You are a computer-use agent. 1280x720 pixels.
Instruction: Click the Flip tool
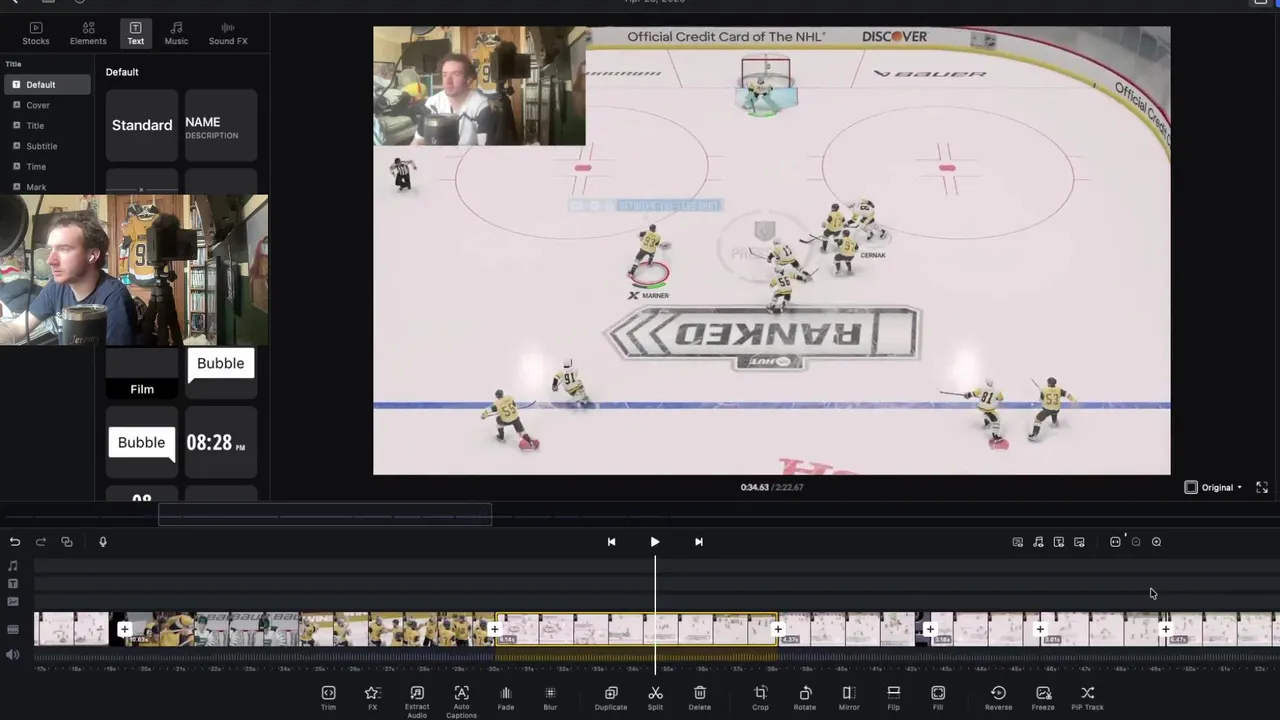point(894,698)
